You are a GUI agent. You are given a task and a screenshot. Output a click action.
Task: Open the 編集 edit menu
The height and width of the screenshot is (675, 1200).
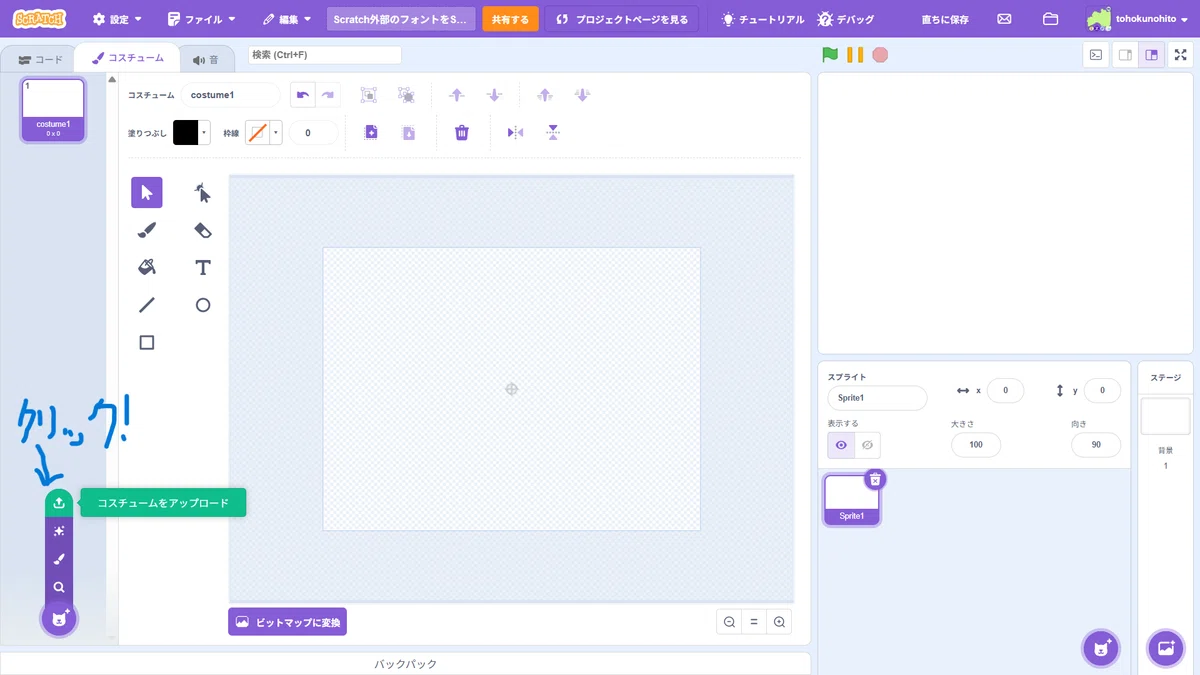(x=287, y=19)
